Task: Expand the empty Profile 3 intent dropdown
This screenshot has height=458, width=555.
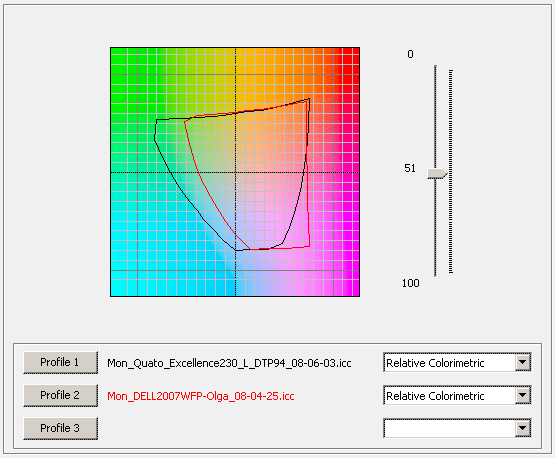Action: click(x=522, y=428)
